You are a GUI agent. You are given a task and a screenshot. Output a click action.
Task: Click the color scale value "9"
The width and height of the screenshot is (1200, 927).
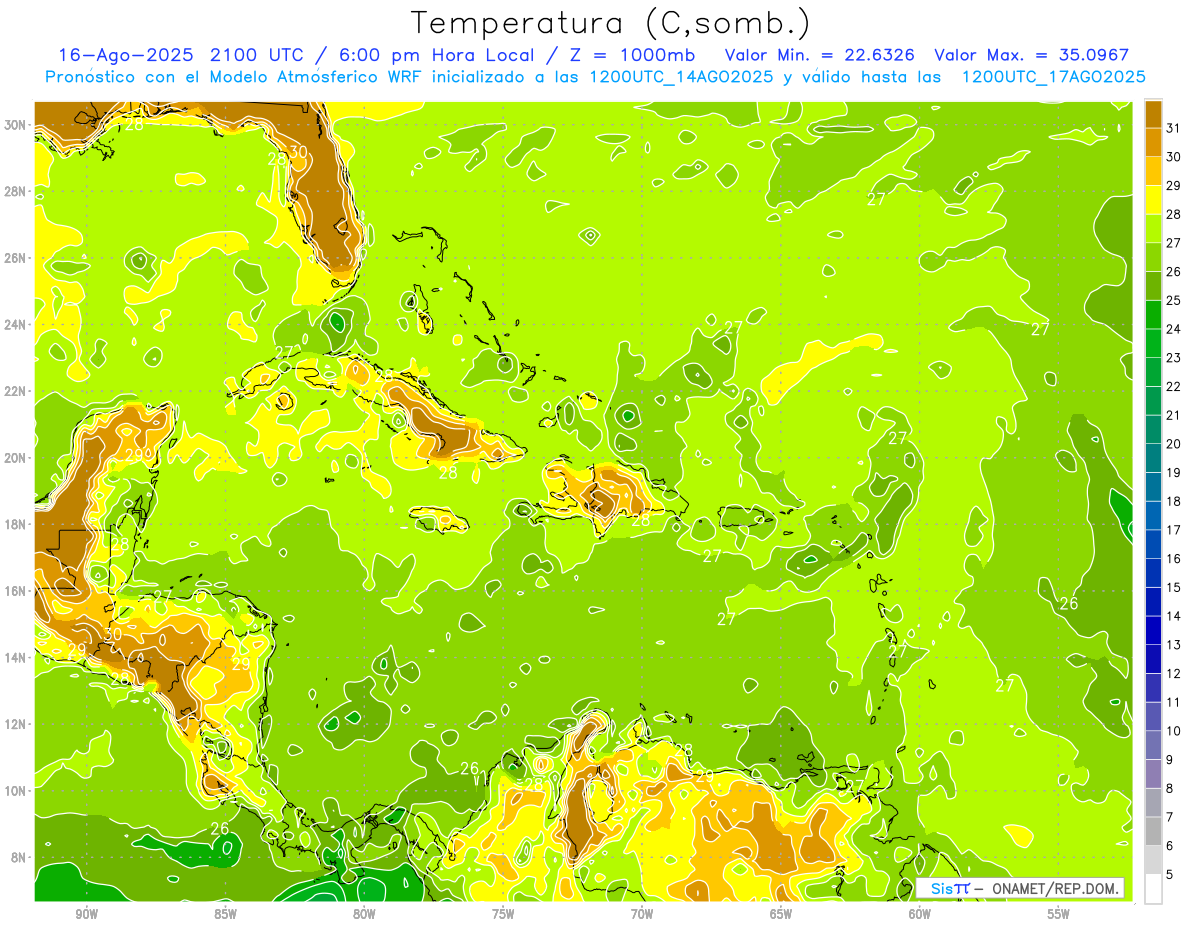pyautogui.click(x=1170, y=760)
